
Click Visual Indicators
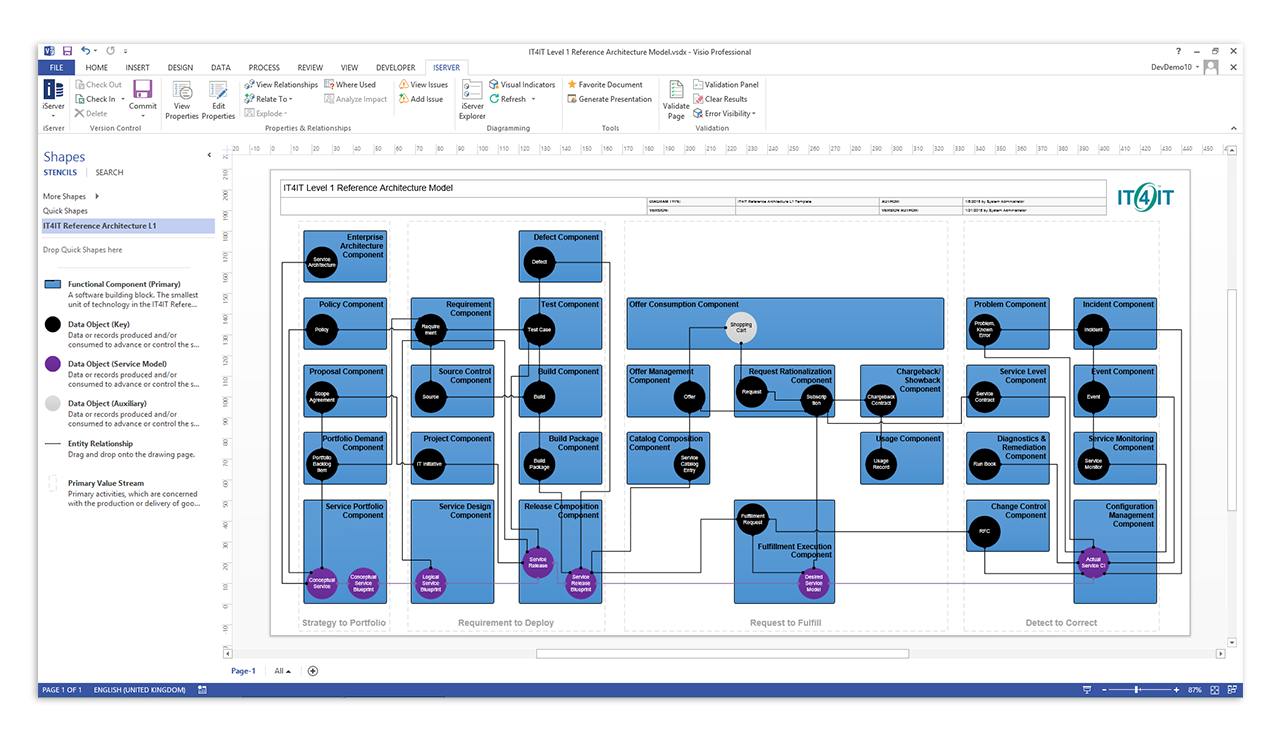522,85
